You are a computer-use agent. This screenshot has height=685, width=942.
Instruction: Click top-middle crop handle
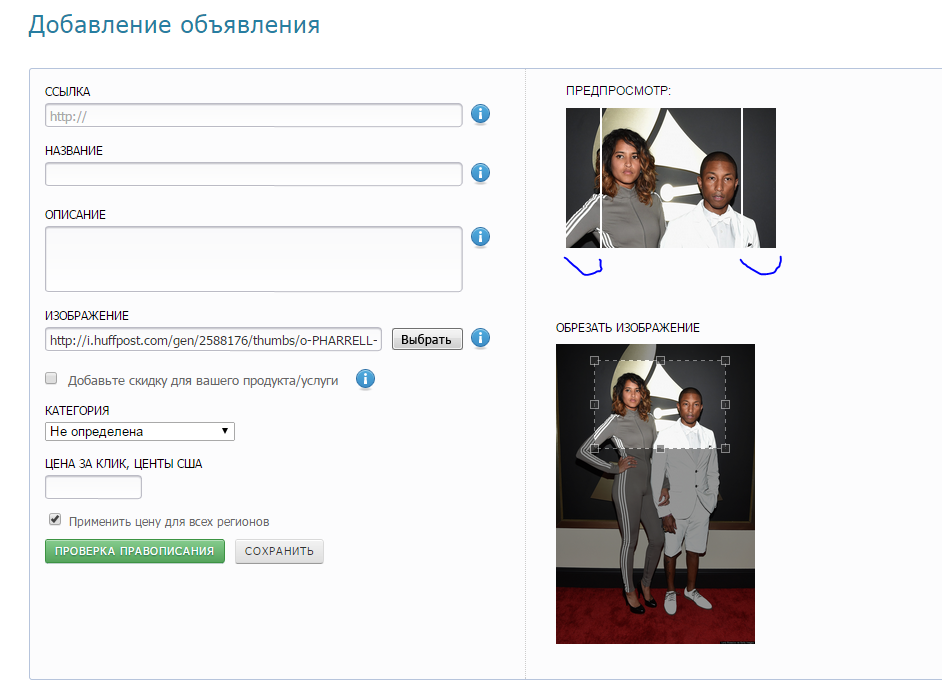tap(660, 361)
